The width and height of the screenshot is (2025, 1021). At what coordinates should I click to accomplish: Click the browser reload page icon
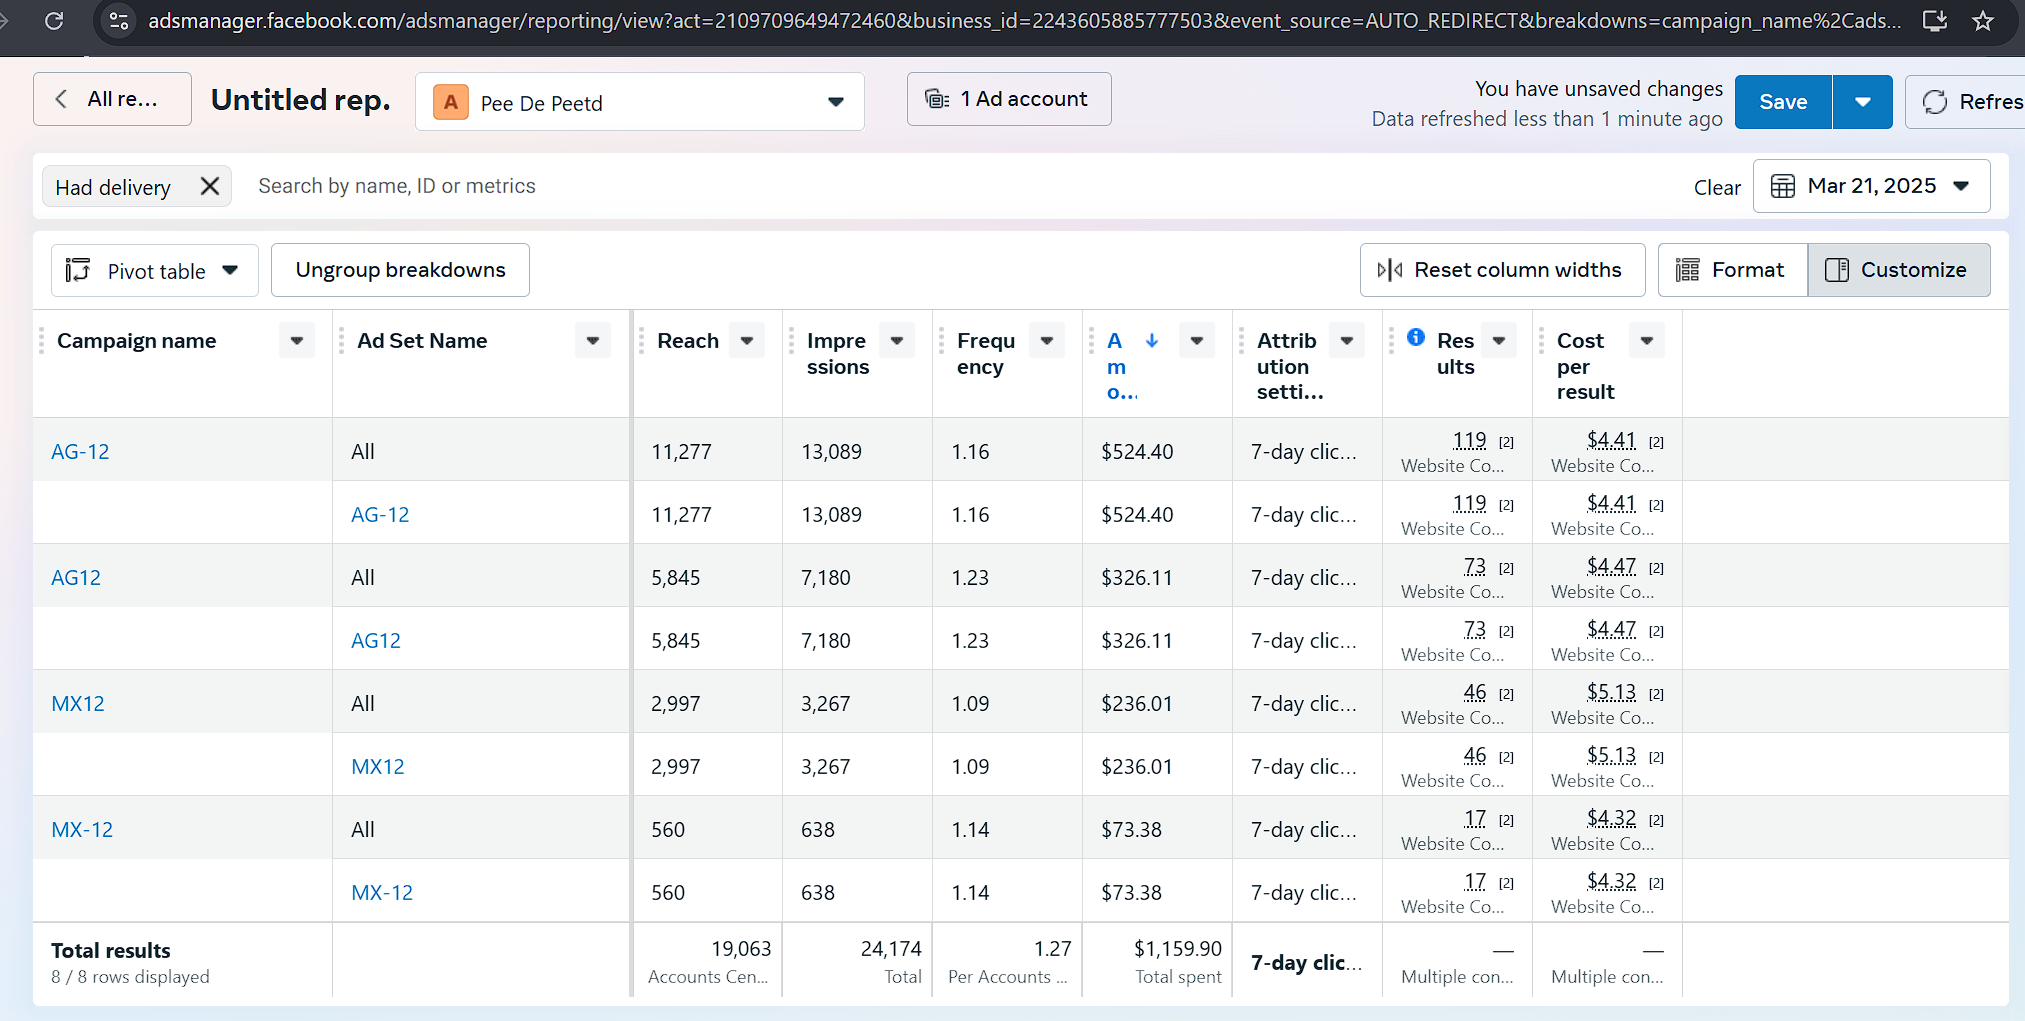(54, 20)
